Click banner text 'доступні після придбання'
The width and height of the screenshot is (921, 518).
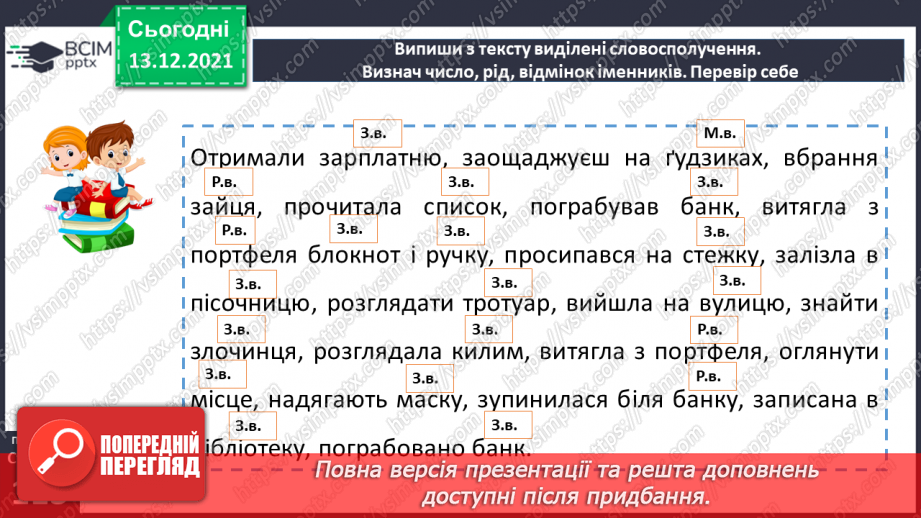coord(566,497)
